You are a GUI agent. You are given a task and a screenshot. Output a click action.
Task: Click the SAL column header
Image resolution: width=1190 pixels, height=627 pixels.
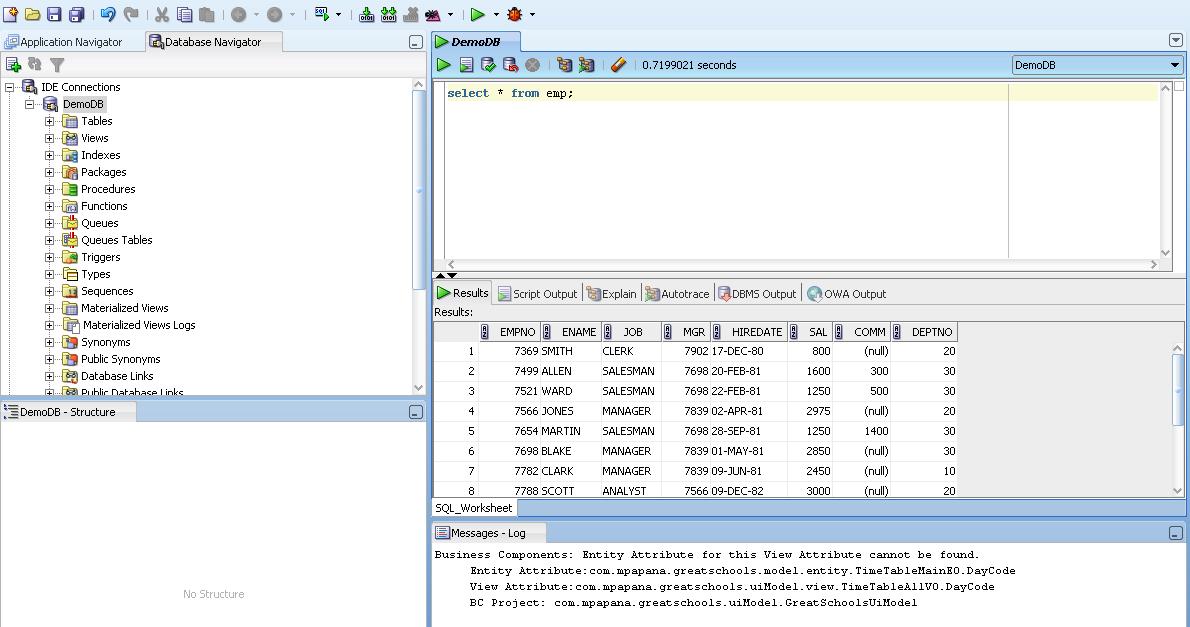[x=810, y=332]
